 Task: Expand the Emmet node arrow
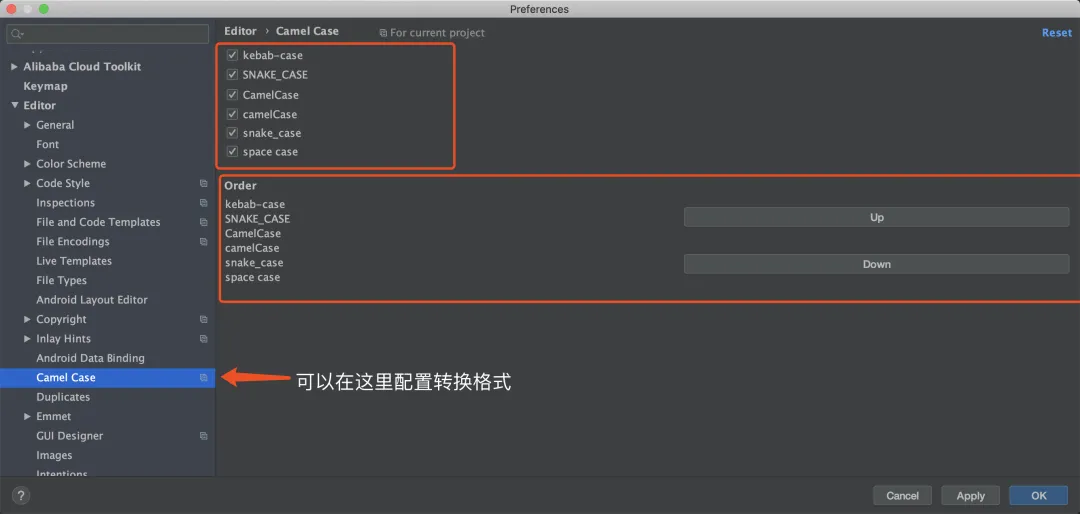point(28,416)
